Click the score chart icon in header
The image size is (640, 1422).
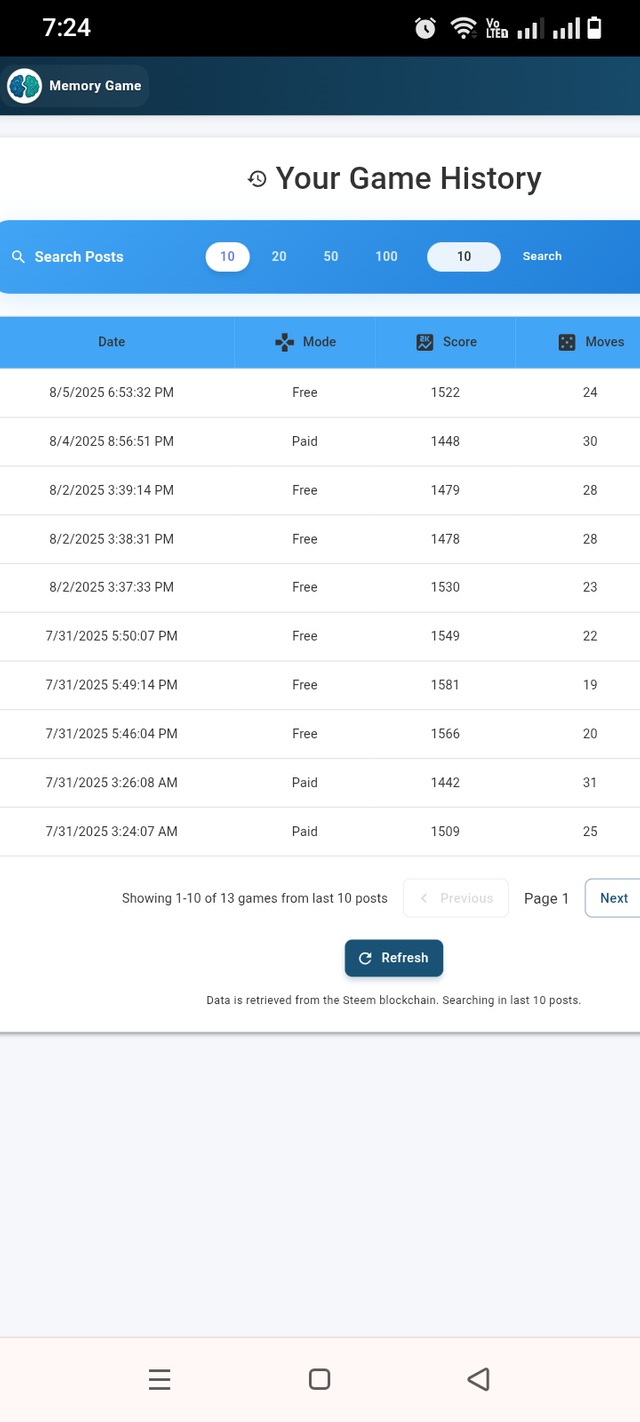tap(425, 342)
